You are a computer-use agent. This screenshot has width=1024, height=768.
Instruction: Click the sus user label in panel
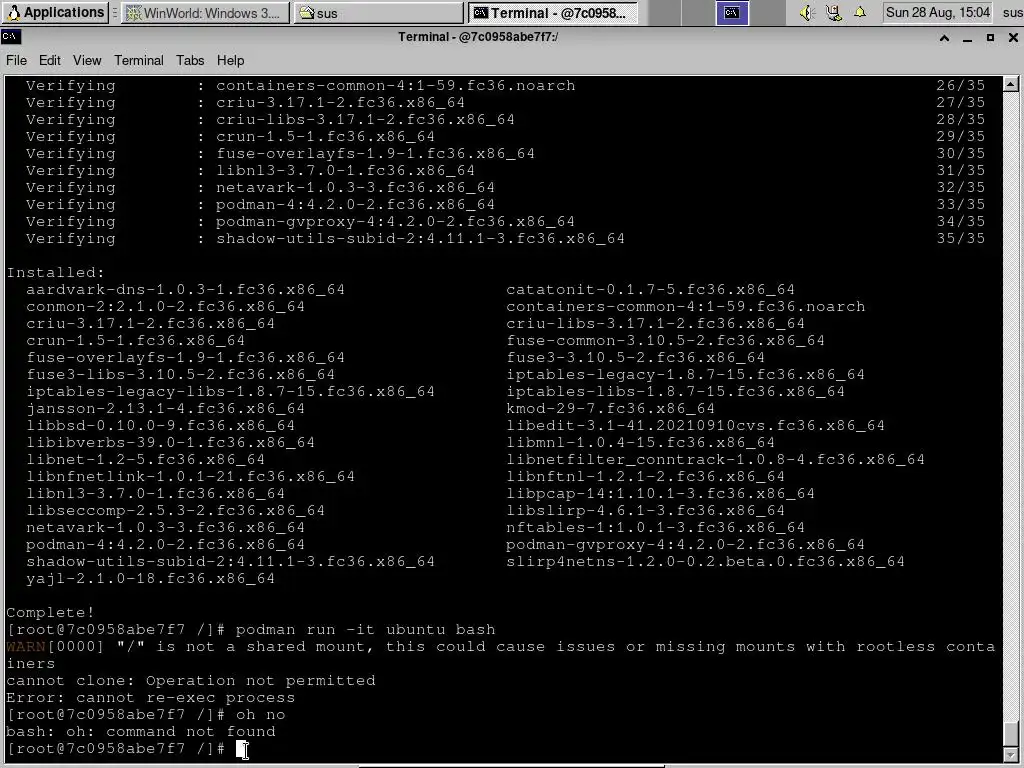pyautogui.click(x=1012, y=13)
